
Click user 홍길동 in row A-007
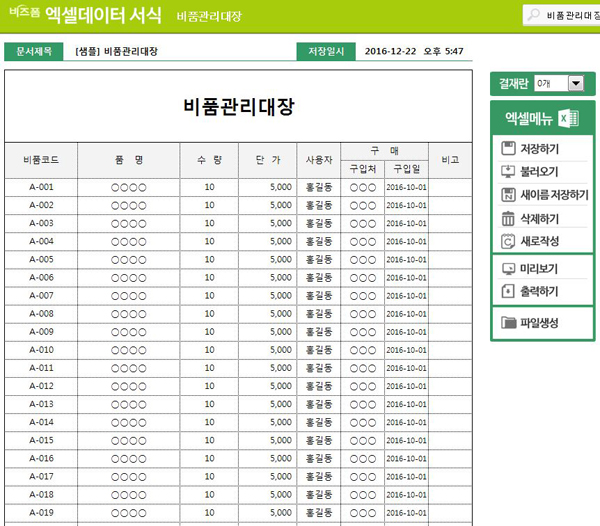pyautogui.click(x=318, y=296)
